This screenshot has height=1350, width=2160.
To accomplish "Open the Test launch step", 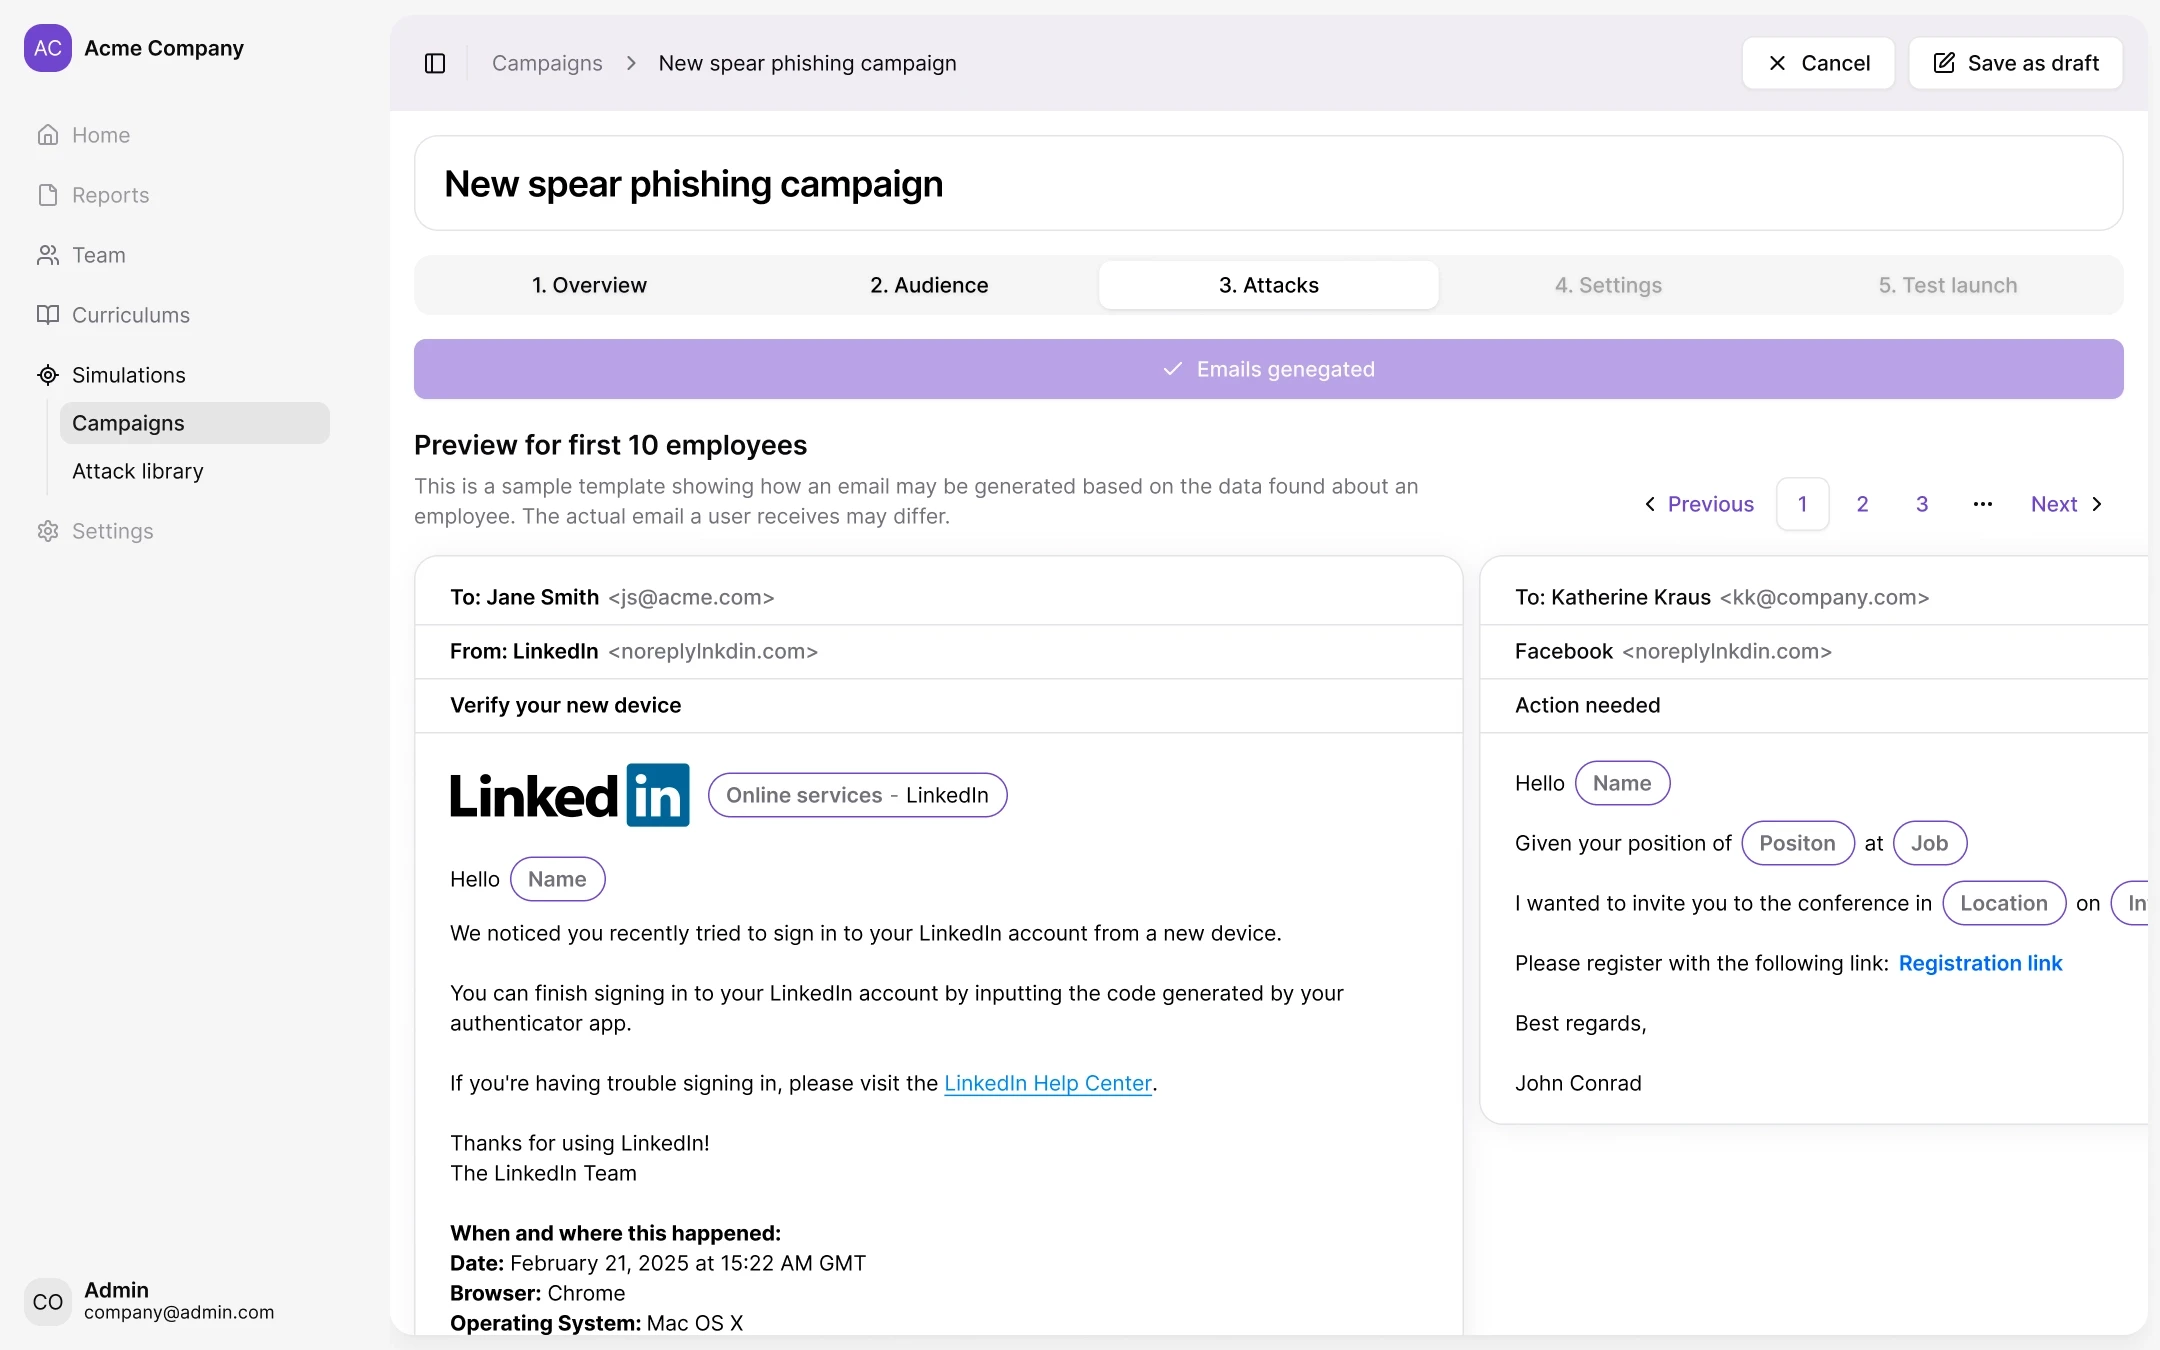I will click(1946, 285).
